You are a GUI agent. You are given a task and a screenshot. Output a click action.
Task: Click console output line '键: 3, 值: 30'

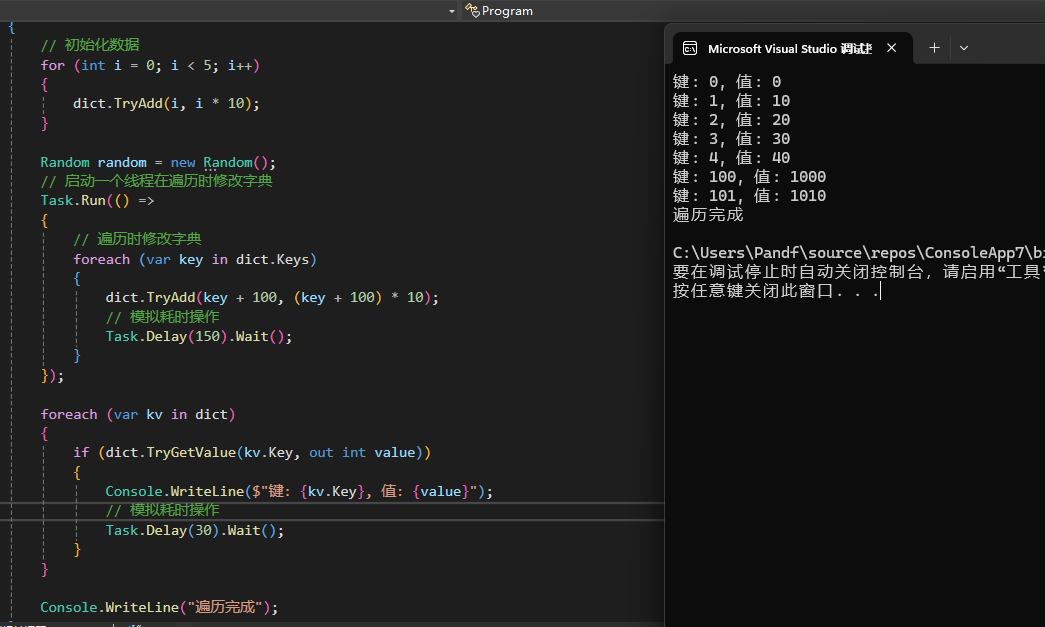click(731, 139)
